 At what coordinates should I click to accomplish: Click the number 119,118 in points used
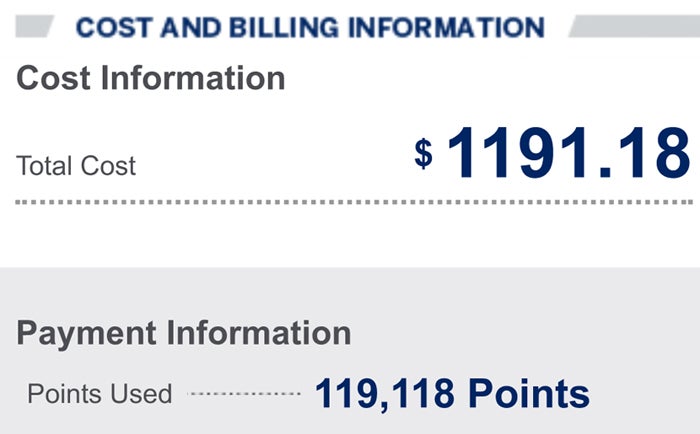pyautogui.click(x=385, y=394)
